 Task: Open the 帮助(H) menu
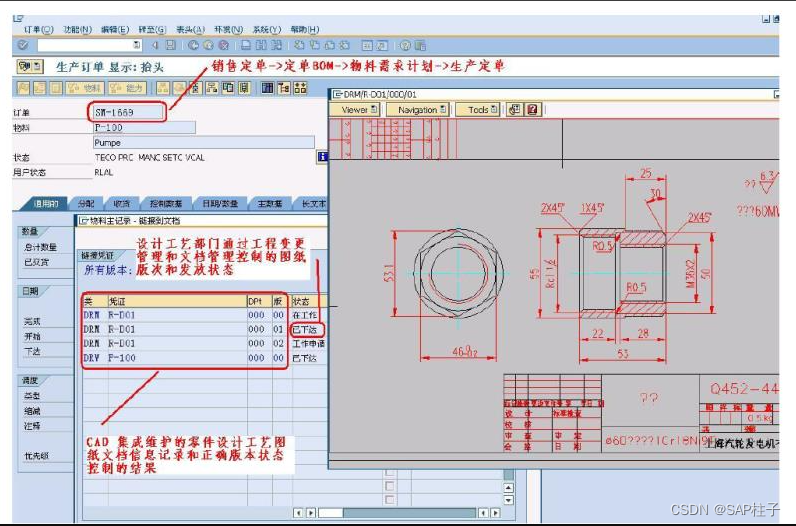tap(305, 30)
